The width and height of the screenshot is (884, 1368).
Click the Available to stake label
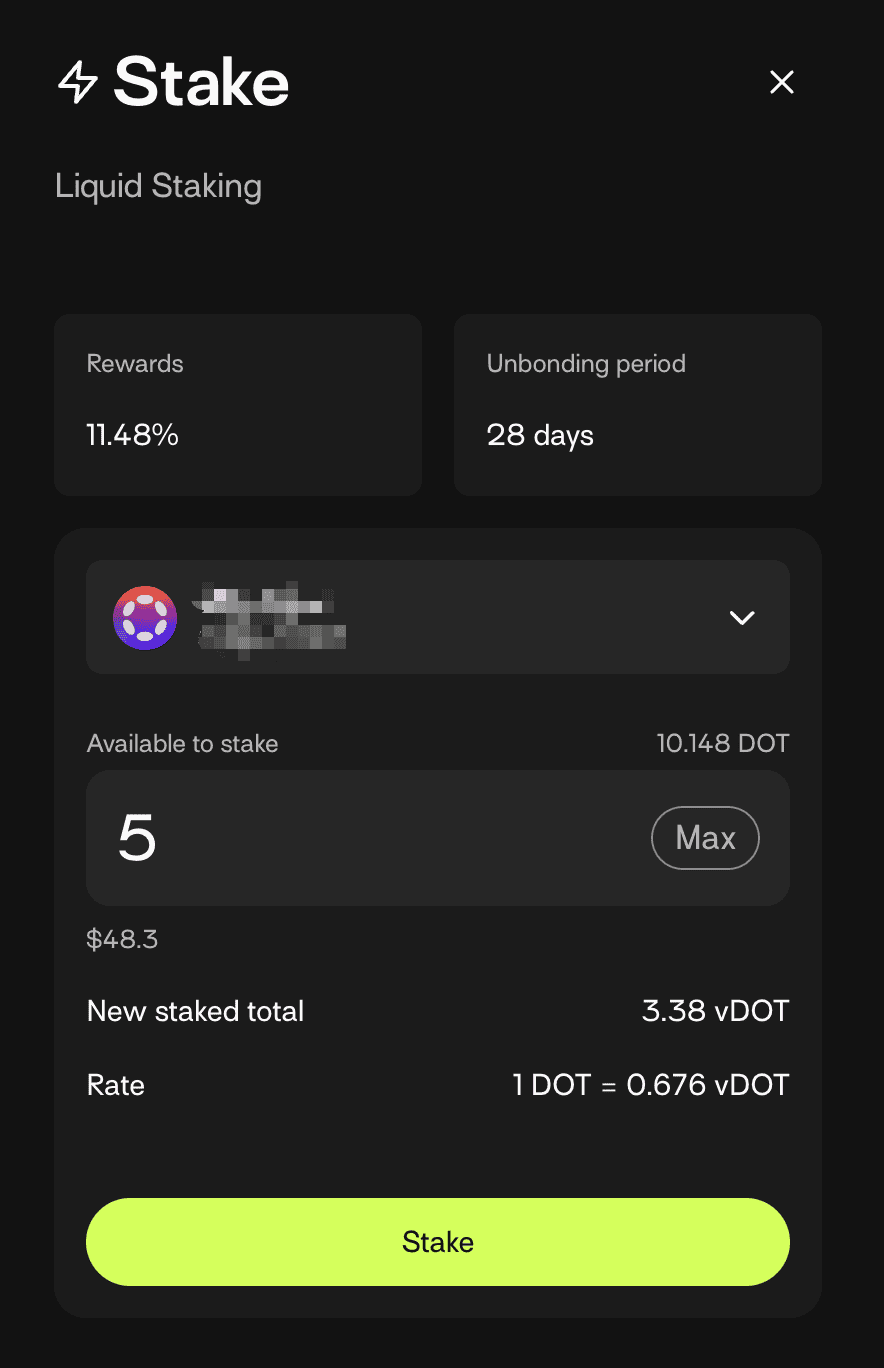182,744
